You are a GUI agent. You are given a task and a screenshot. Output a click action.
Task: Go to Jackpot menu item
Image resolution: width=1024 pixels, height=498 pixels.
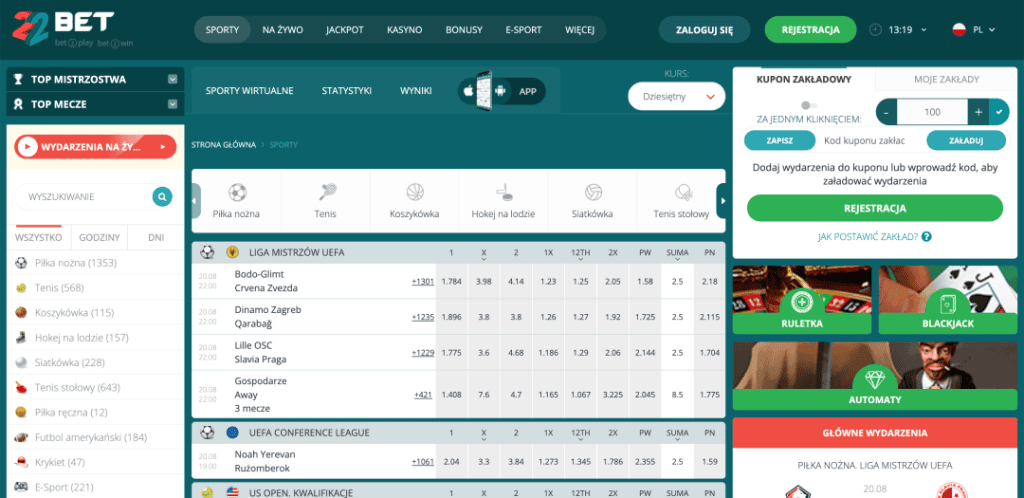[345, 29]
